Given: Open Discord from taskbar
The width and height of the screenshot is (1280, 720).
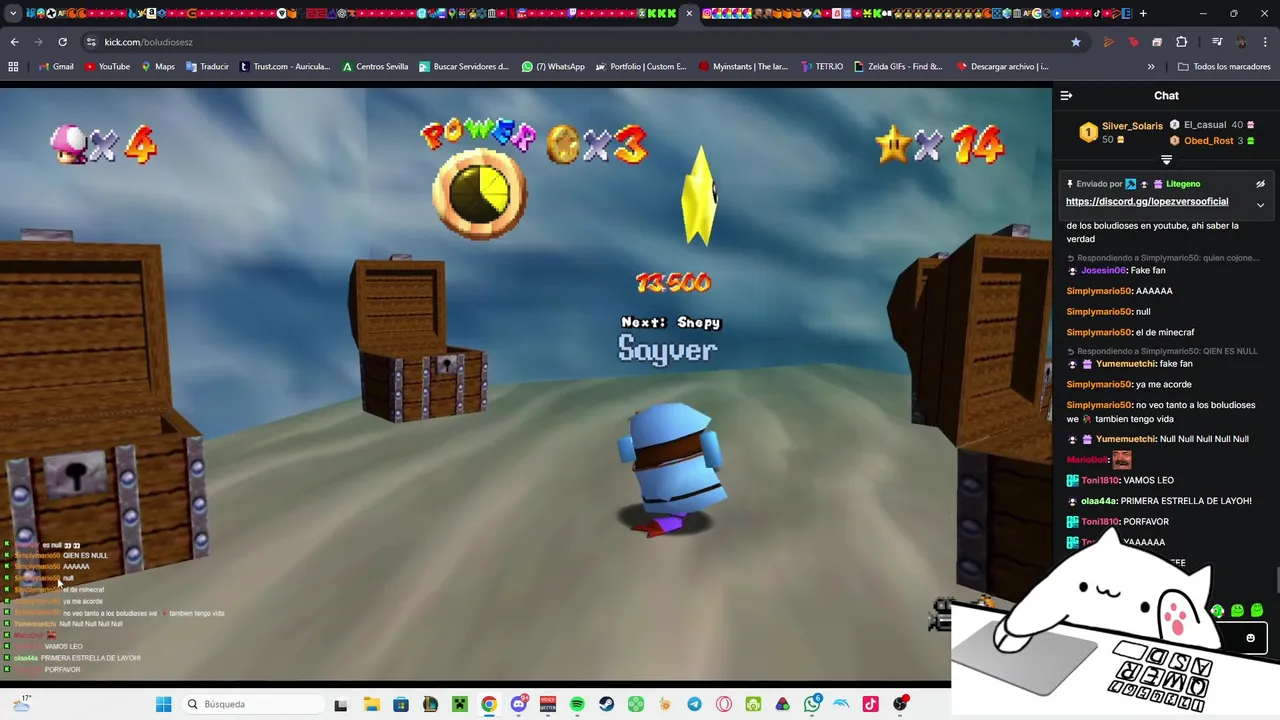Looking at the screenshot, I should click(x=518, y=704).
